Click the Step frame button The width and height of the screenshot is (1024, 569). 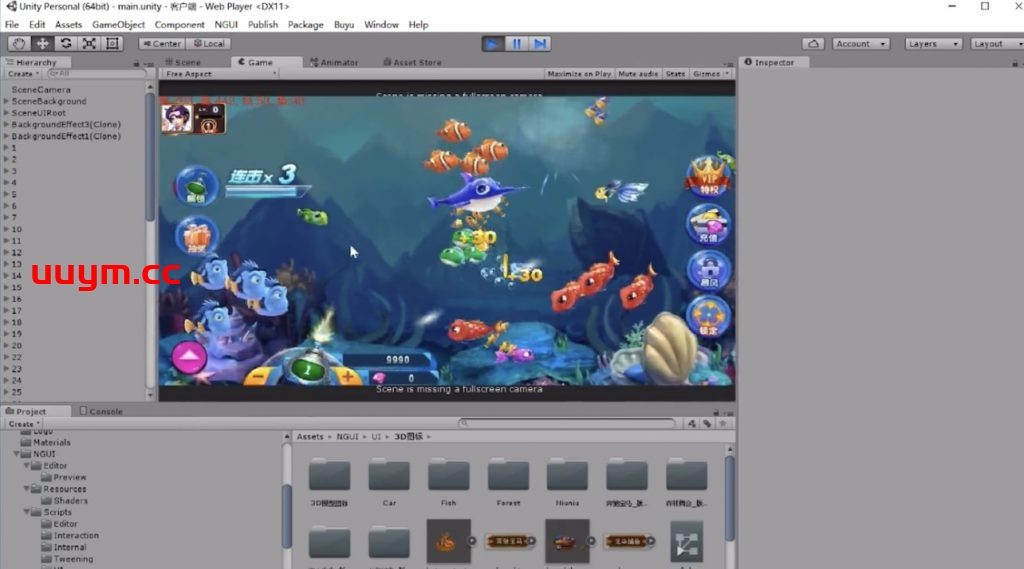coord(540,43)
